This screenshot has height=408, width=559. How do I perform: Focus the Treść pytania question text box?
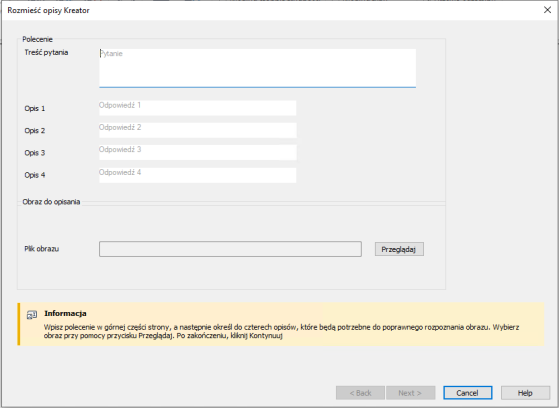click(257, 68)
